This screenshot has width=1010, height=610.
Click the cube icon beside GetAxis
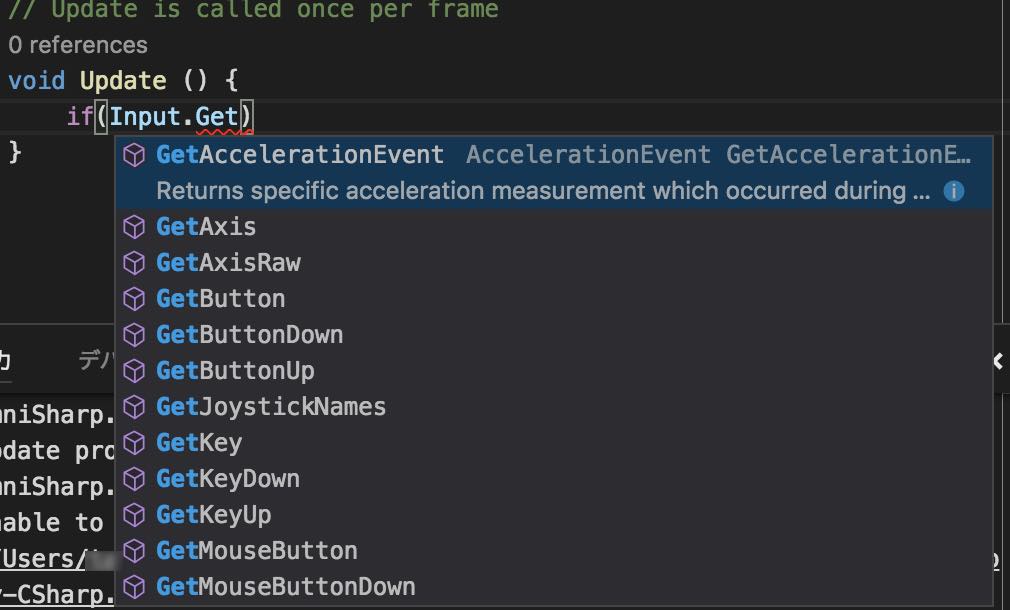134,227
